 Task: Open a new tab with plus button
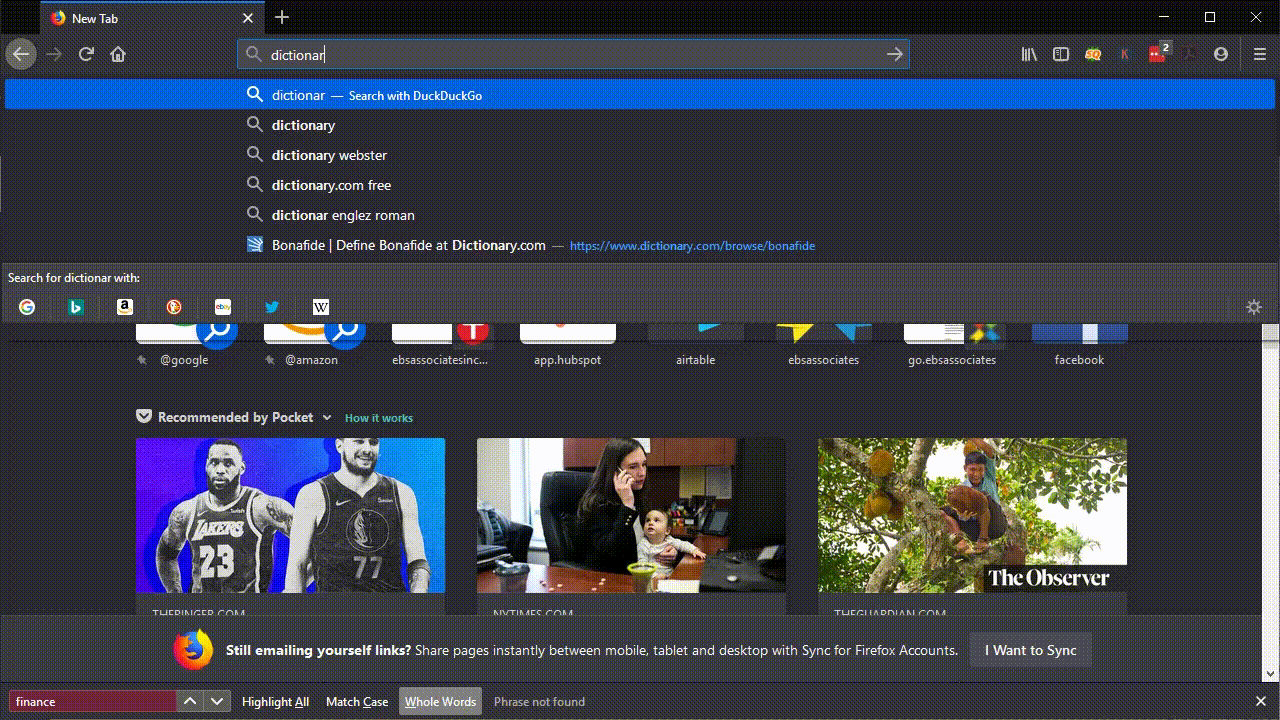282,17
